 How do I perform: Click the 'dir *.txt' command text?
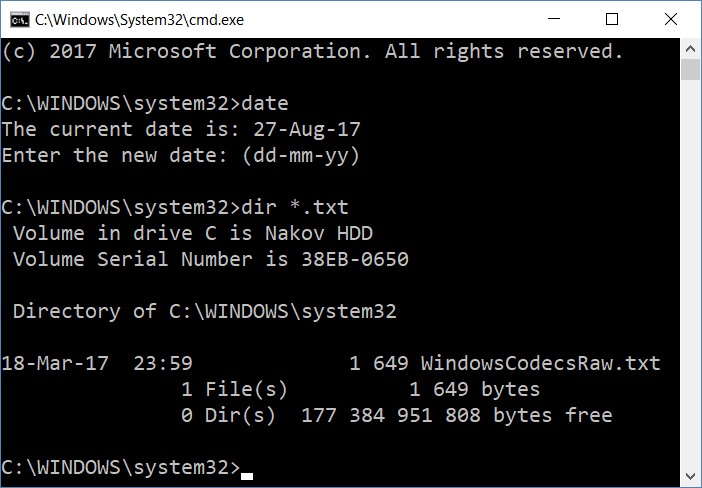[295, 207]
